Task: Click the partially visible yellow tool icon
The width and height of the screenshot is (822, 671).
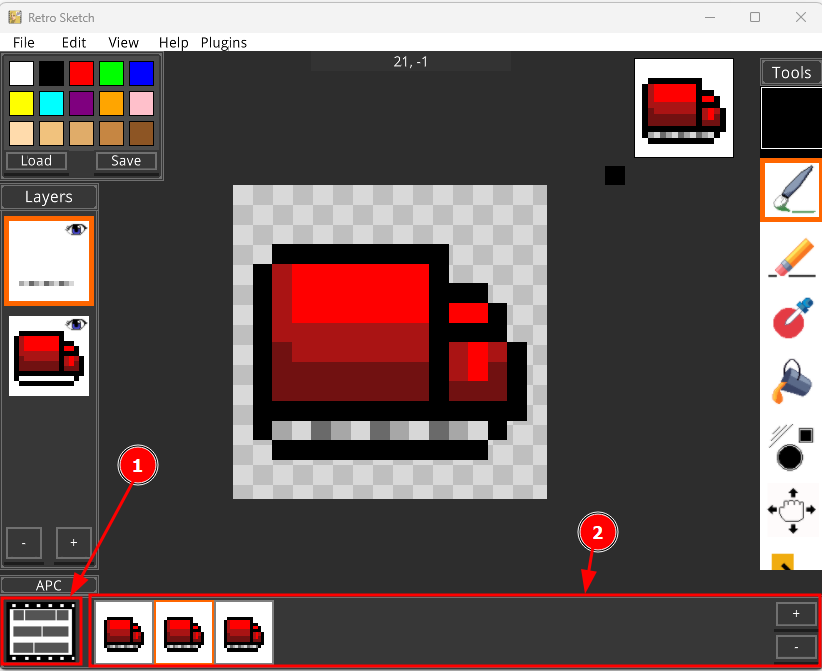Action: tap(782, 561)
